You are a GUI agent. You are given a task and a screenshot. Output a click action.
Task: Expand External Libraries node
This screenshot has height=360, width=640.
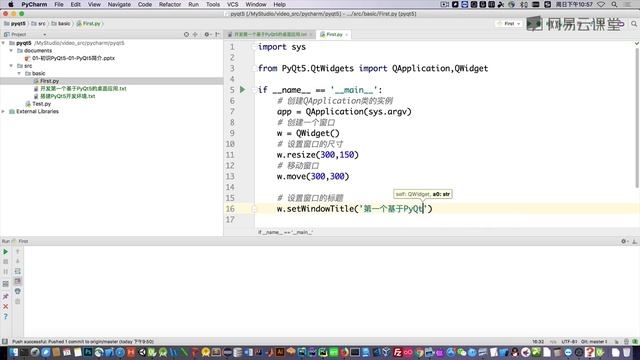tap(4, 111)
